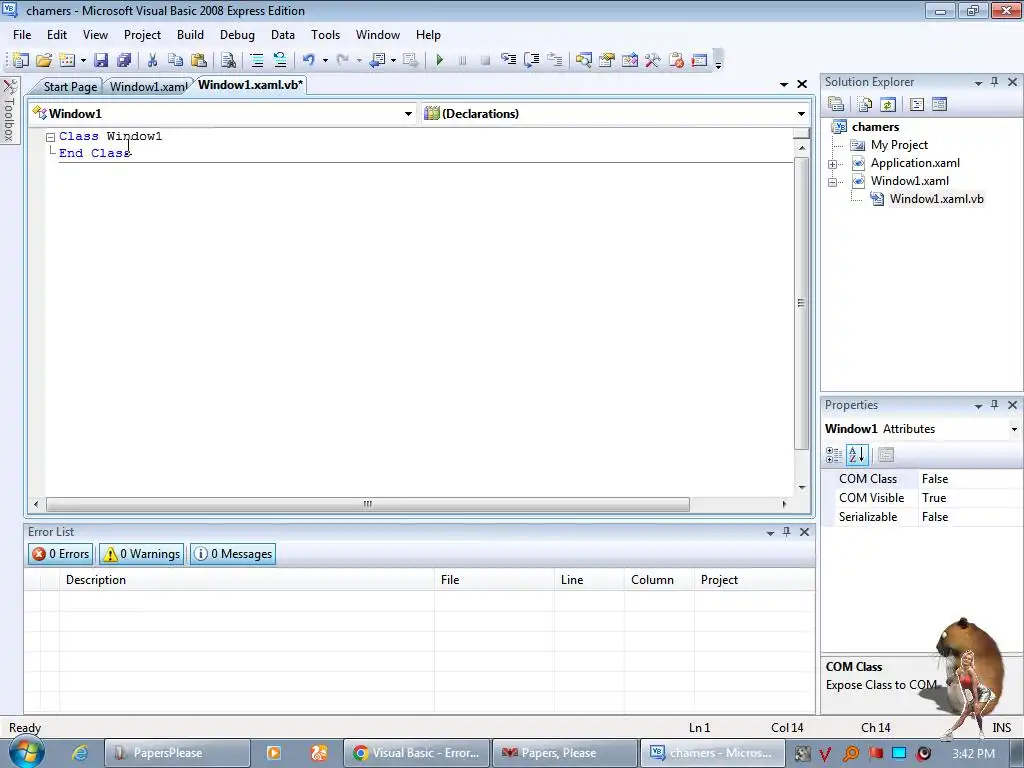Open the Undo history dropdown arrow

pos(325,61)
